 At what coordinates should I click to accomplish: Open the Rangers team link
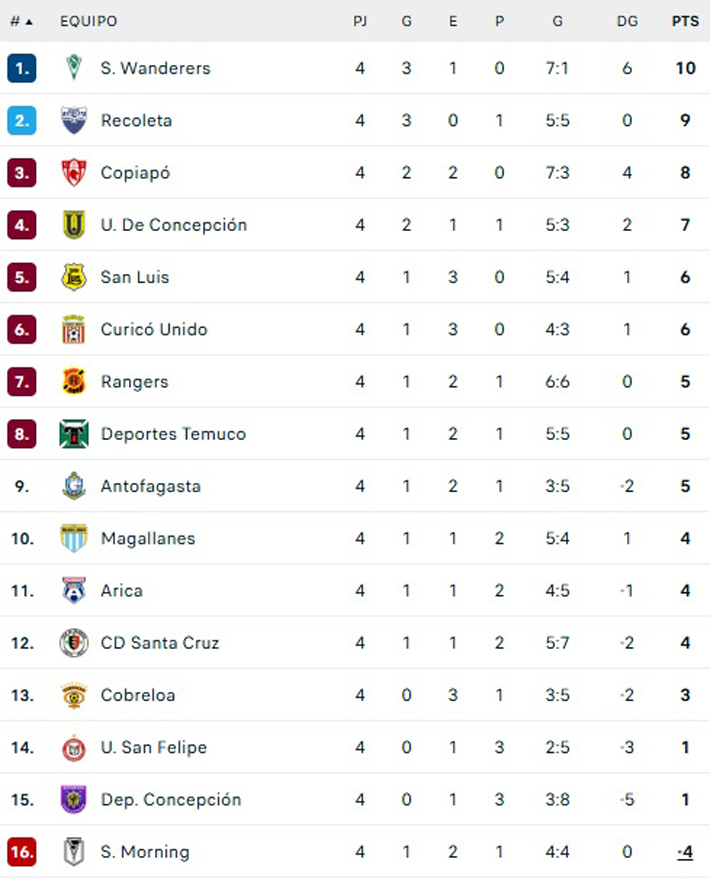[134, 381]
